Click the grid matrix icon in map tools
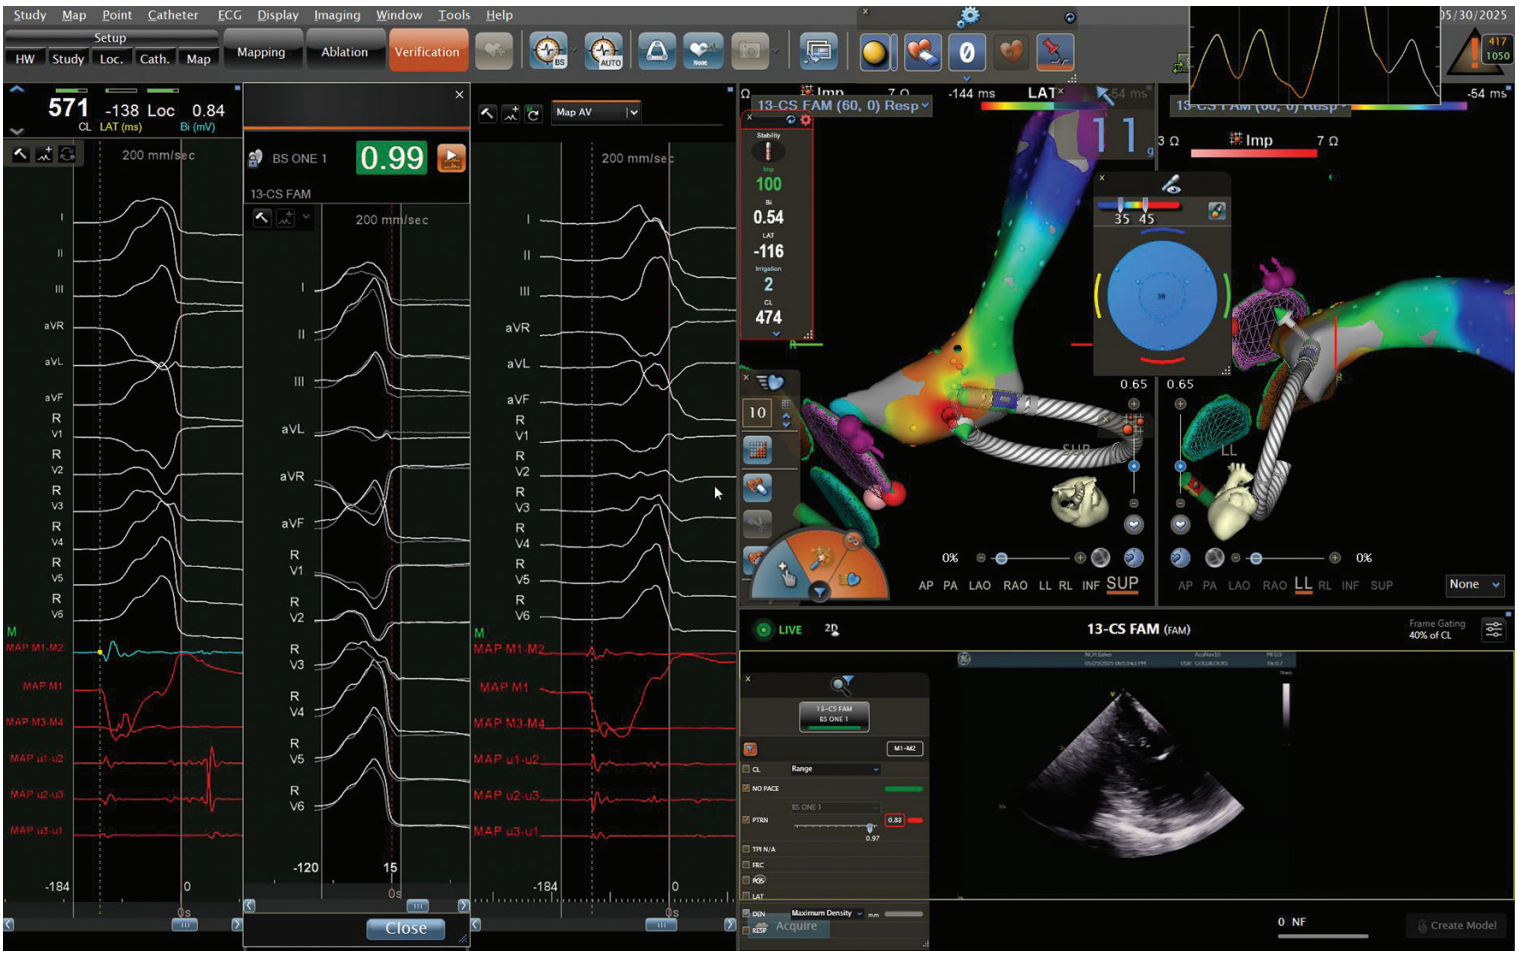 click(758, 450)
